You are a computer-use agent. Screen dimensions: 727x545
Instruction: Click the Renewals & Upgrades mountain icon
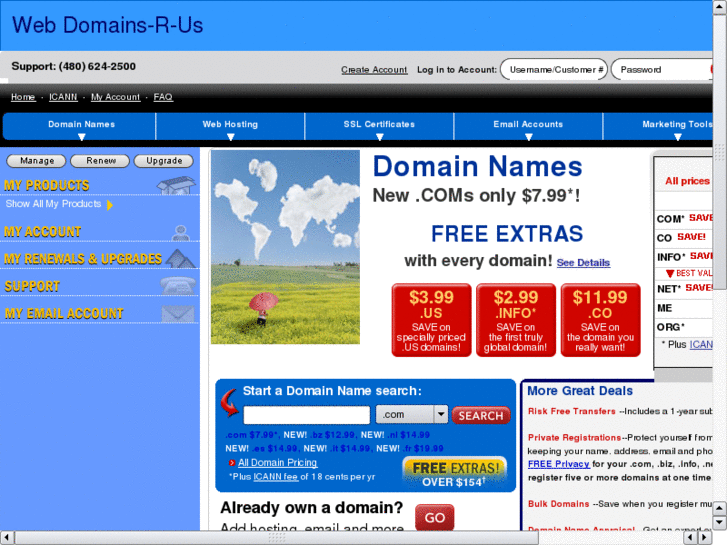pos(181,258)
